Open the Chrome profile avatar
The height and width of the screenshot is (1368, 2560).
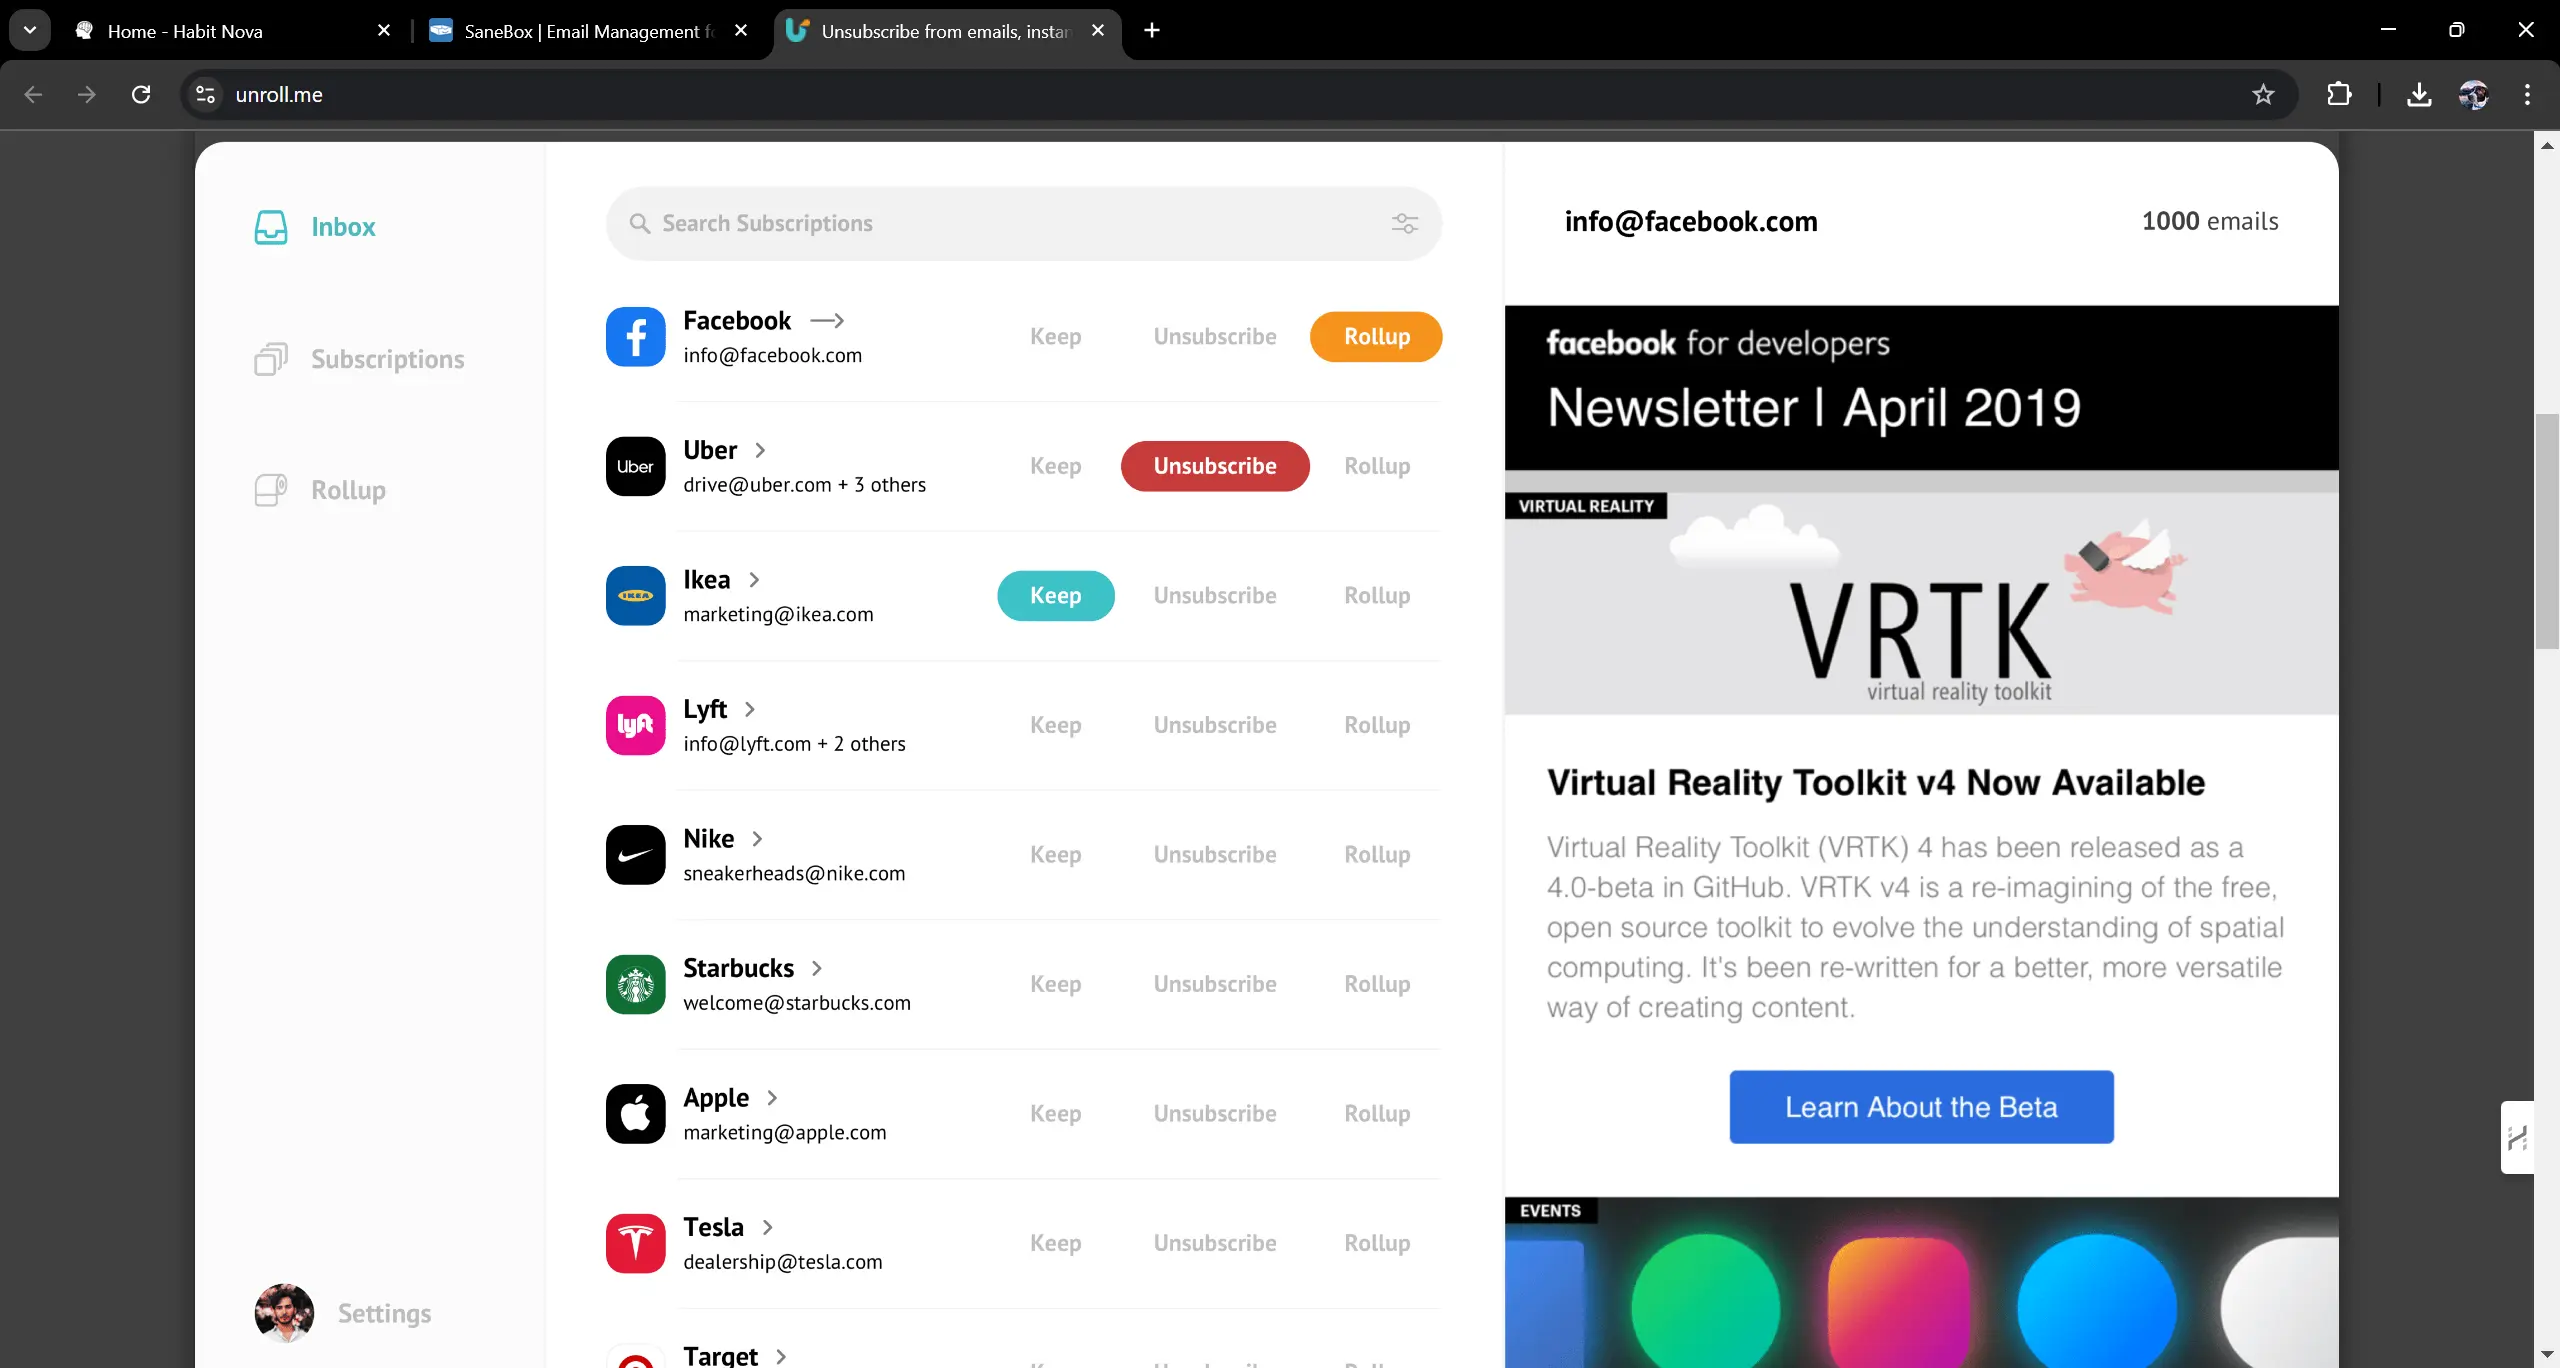click(x=2474, y=94)
